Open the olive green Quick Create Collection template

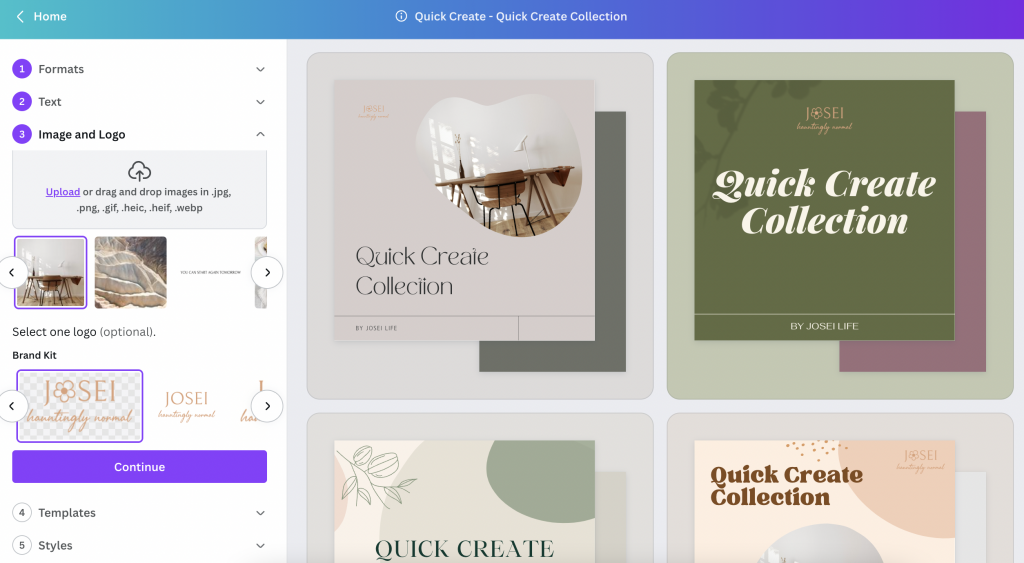pos(840,225)
